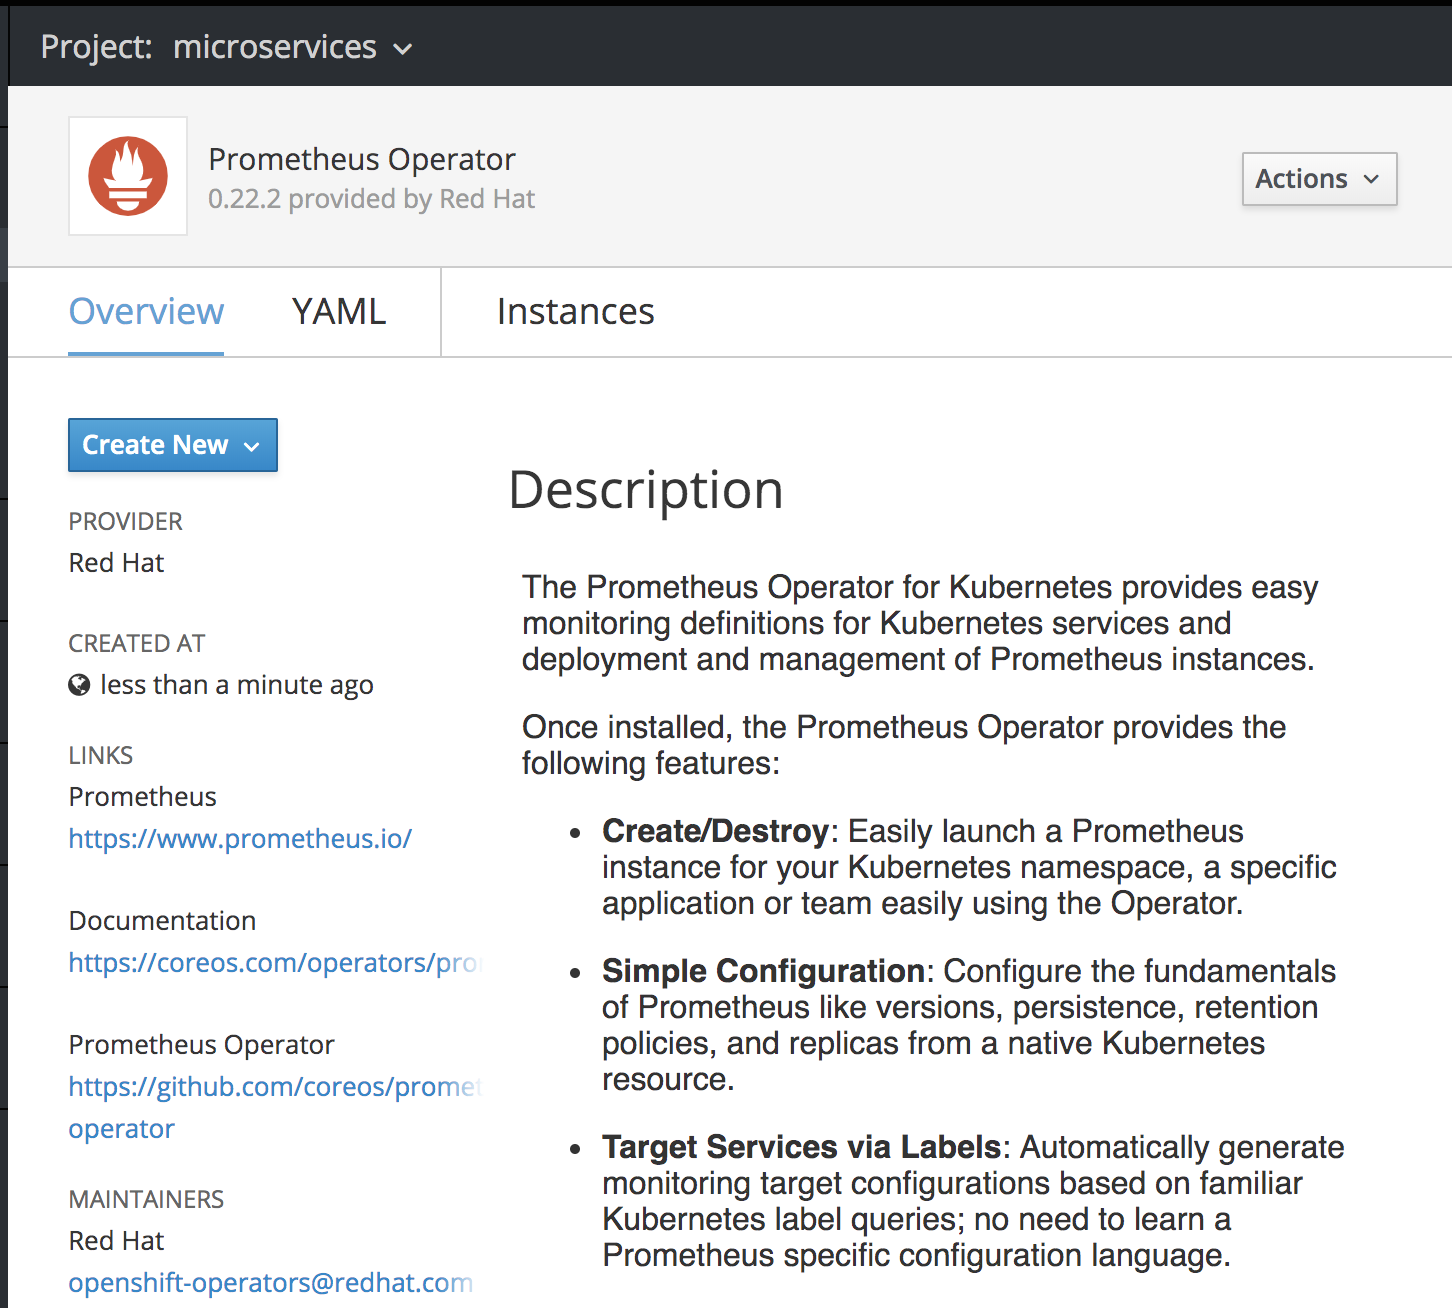Click the 'less than a minute ago' timestamp
Image resolution: width=1452 pixels, height=1308 pixels.
coord(237,685)
